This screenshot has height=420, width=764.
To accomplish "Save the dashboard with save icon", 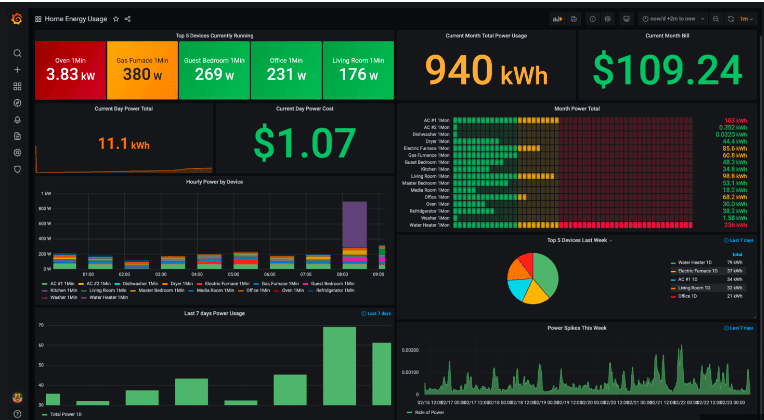I will pyautogui.click(x=574, y=19).
